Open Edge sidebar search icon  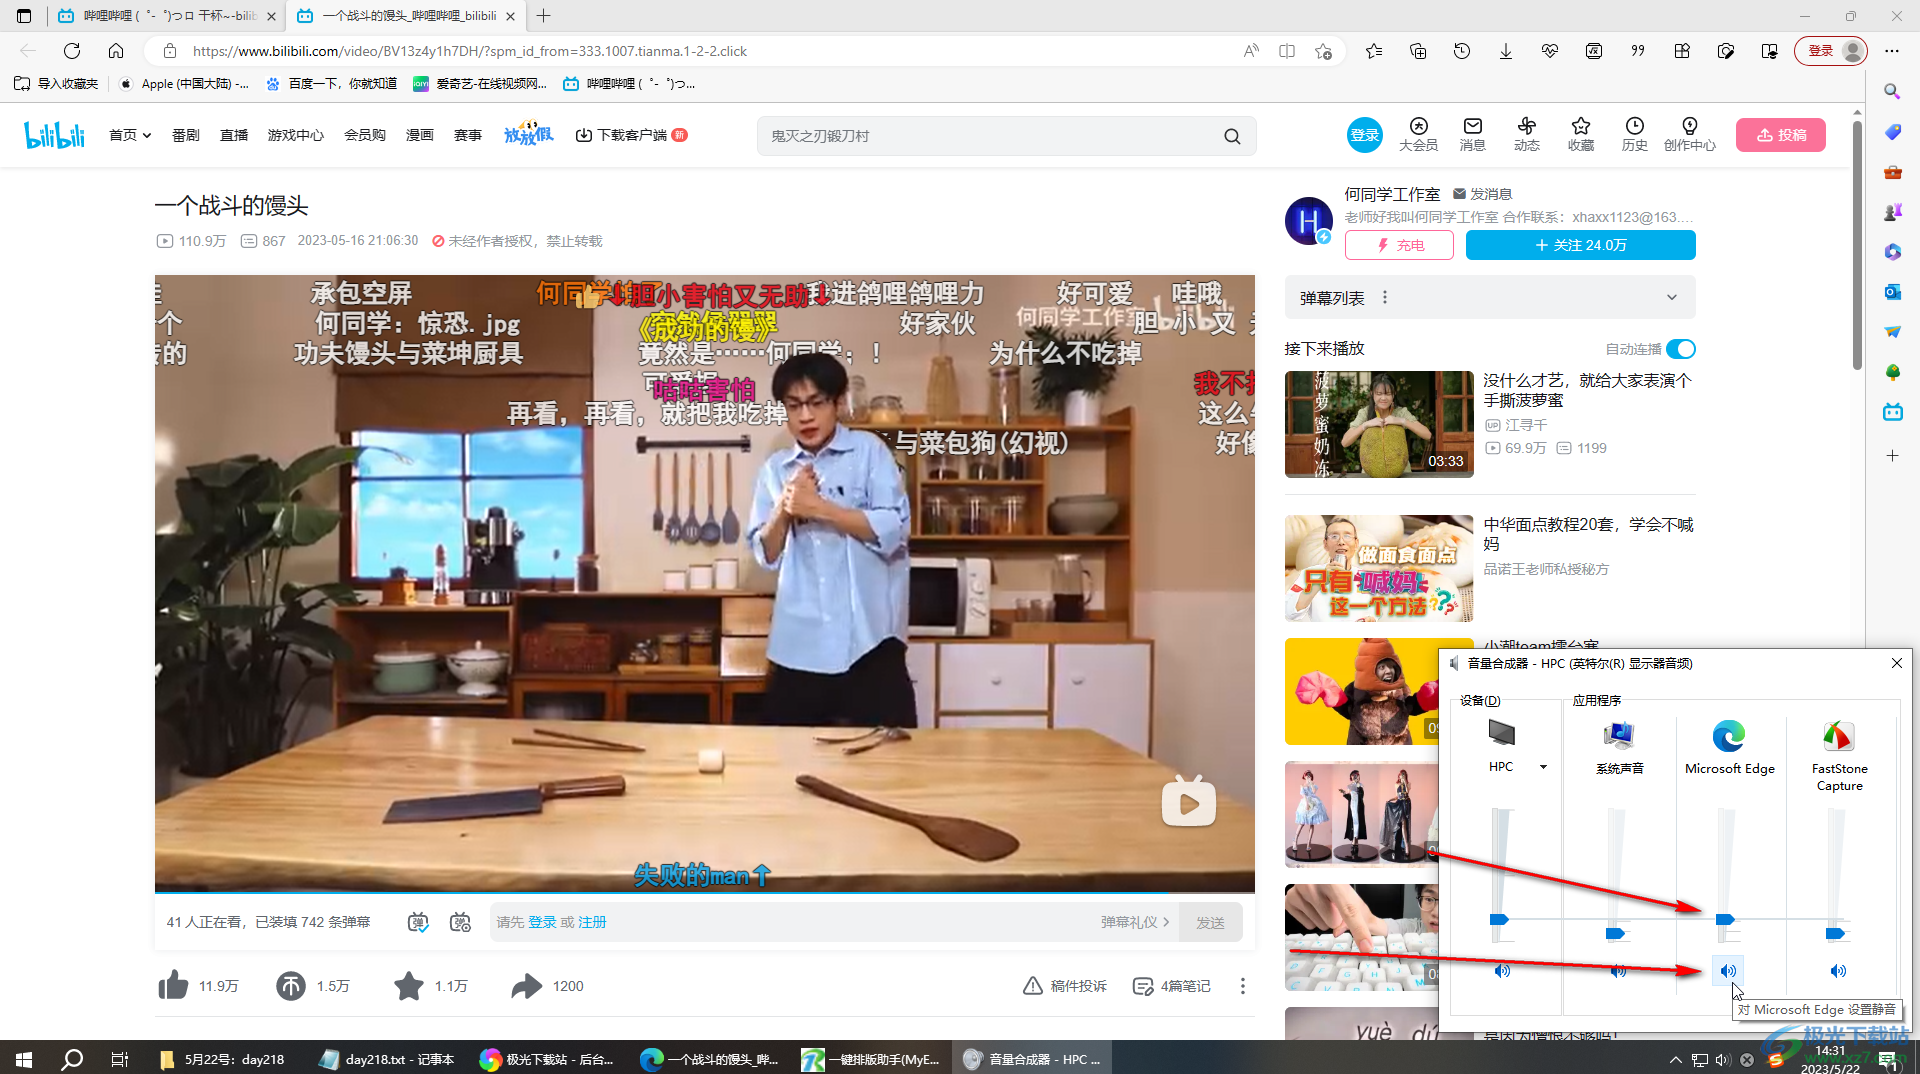pyautogui.click(x=1892, y=91)
